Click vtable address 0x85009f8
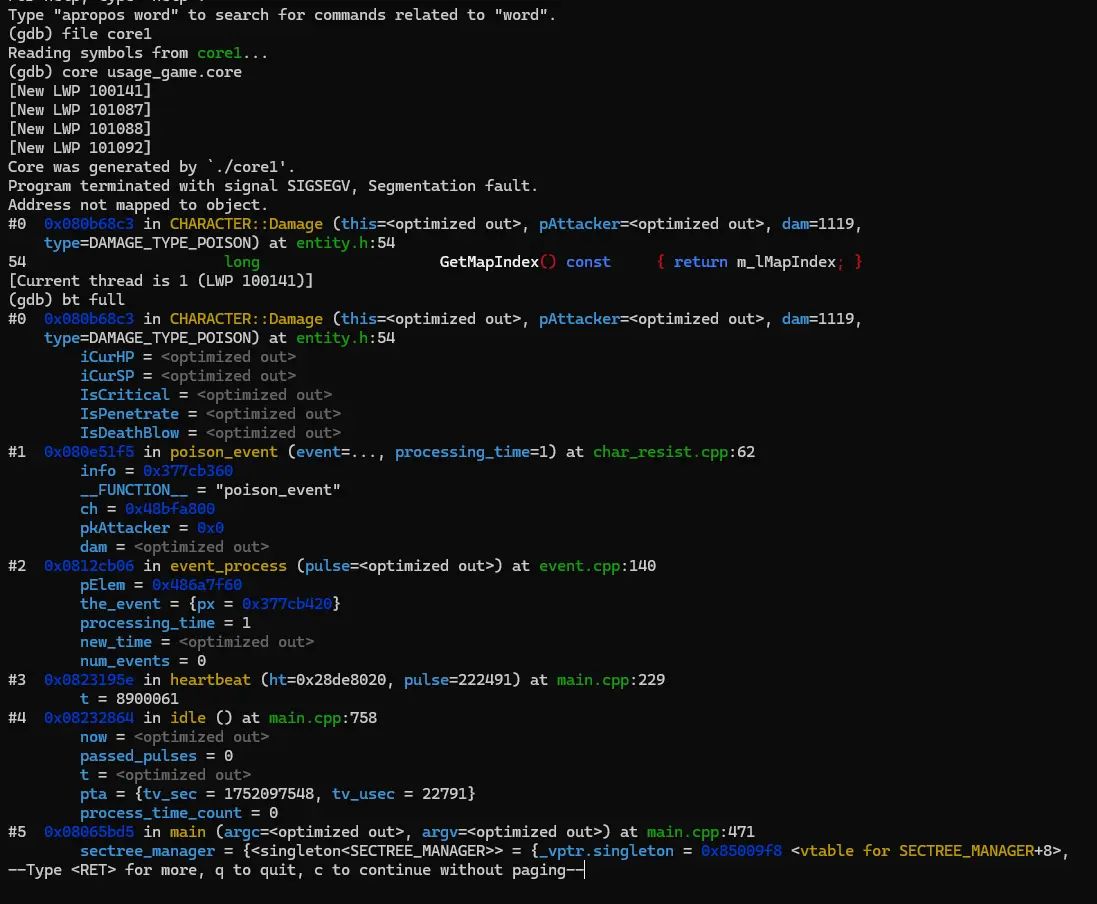This screenshot has width=1097, height=904. [x=742, y=851]
